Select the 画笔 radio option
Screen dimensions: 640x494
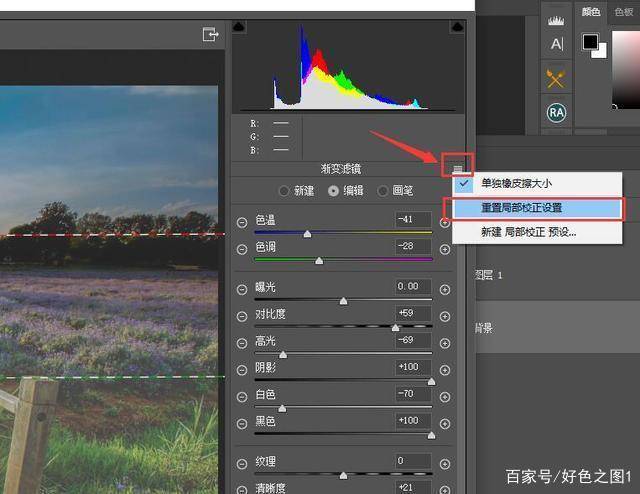pos(382,191)
